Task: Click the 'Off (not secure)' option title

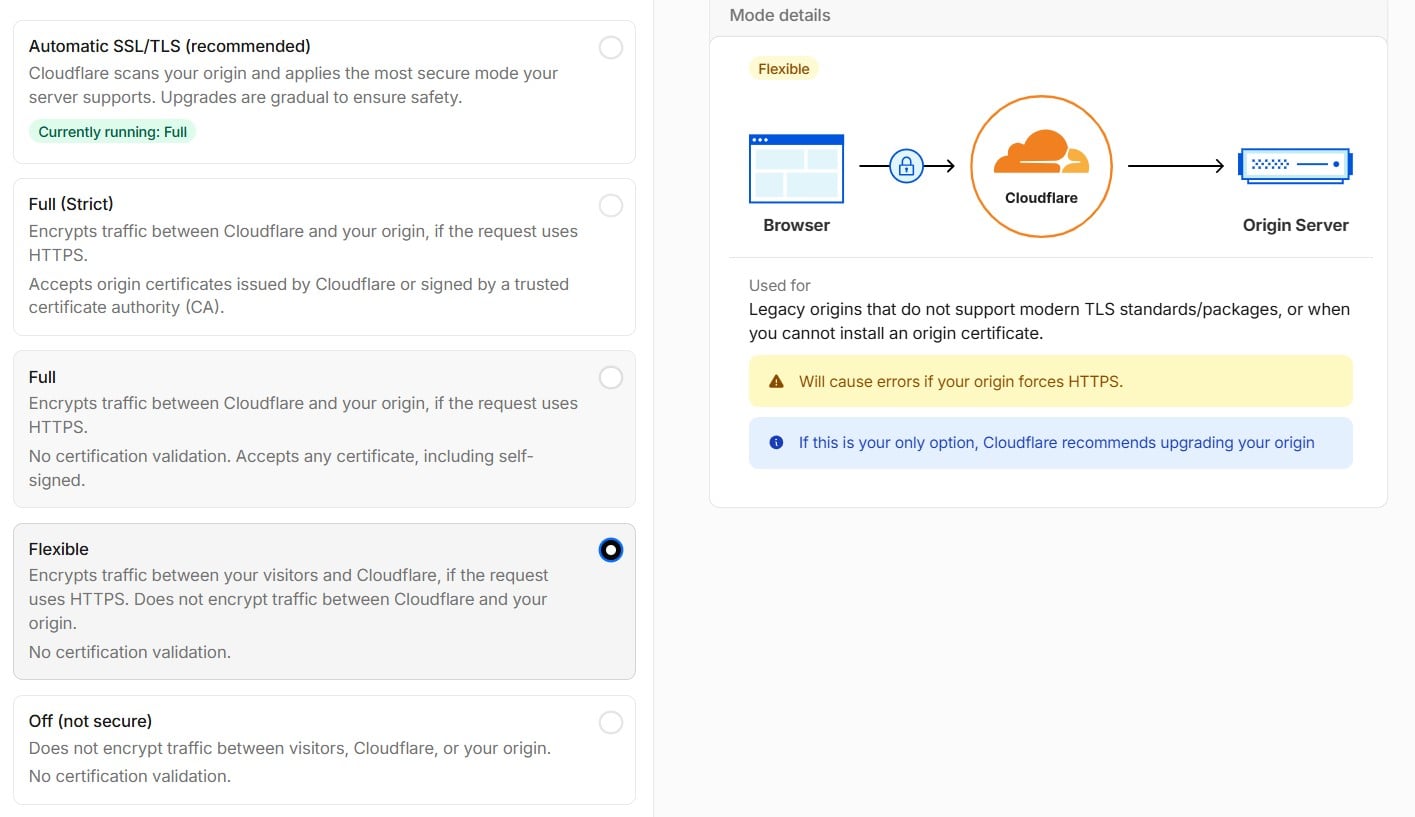Action: (90, 721)
